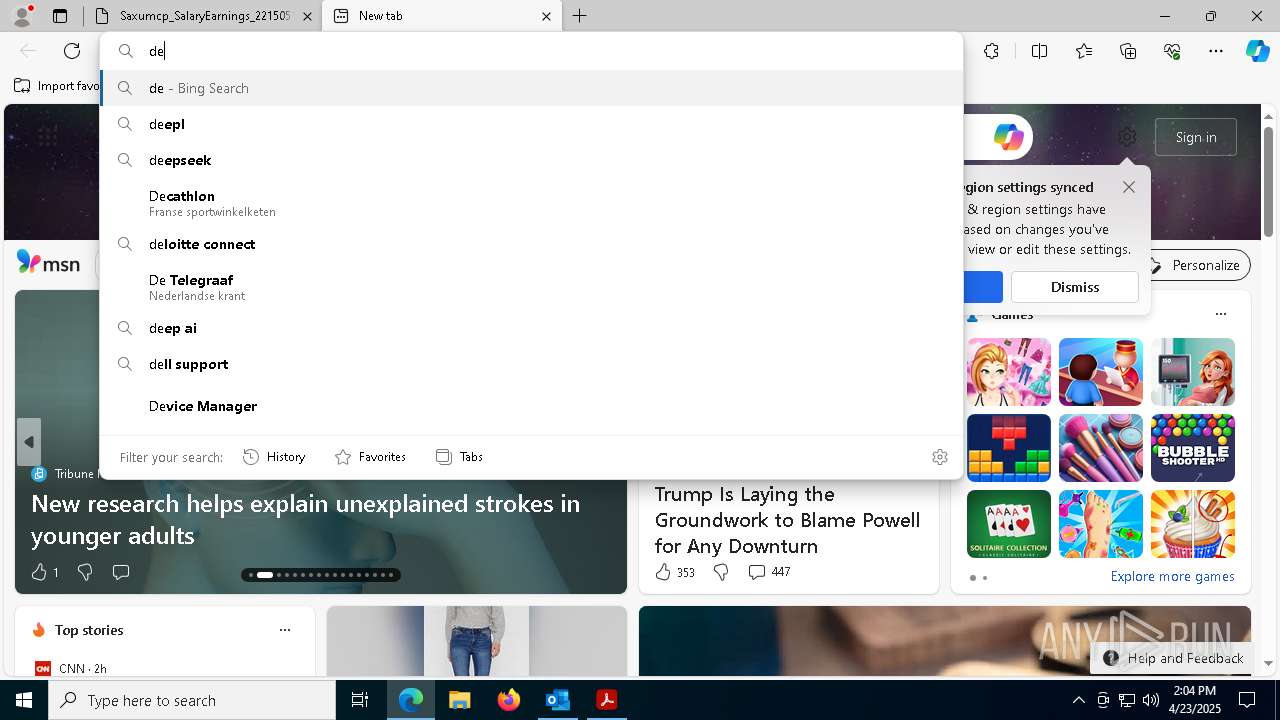Screen dimensions: 1280x720
Task: Choose the 'deep ai' suggestion
Action: [532, 328]
